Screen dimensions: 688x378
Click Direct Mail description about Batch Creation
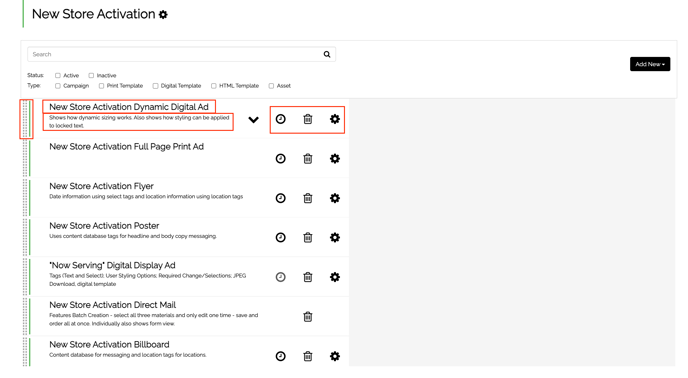(154, 320)
